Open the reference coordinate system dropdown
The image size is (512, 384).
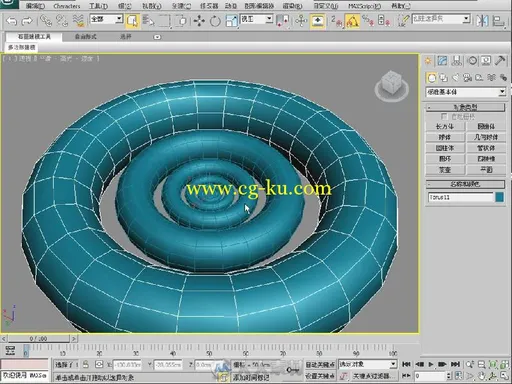[257, 19]
